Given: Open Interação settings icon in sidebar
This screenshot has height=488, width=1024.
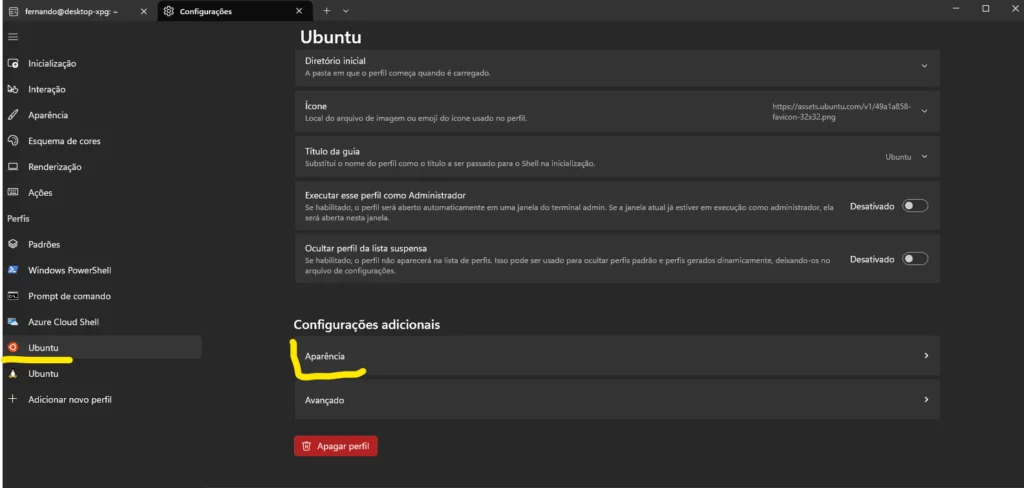Looking at the screenshot, I should [12, 89].
